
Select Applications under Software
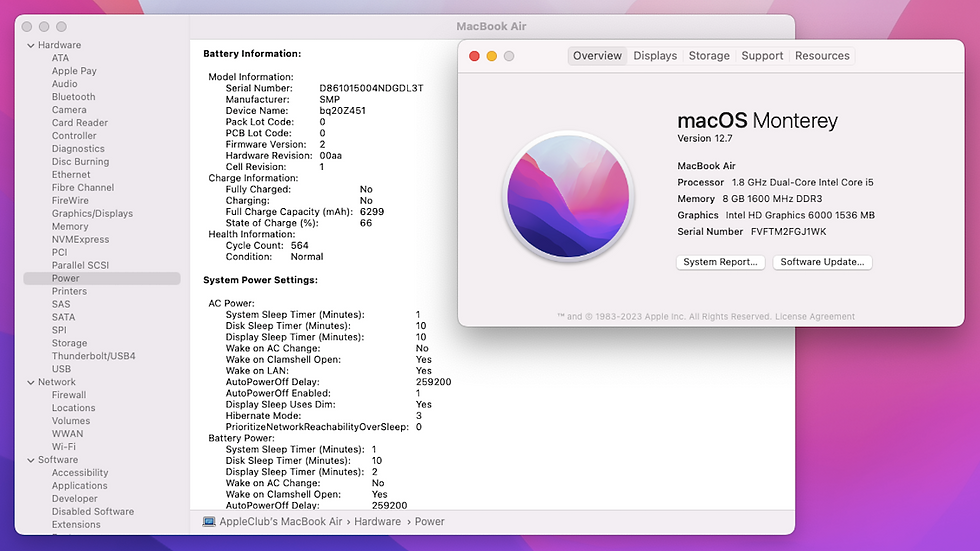click(x=79, y=486)
